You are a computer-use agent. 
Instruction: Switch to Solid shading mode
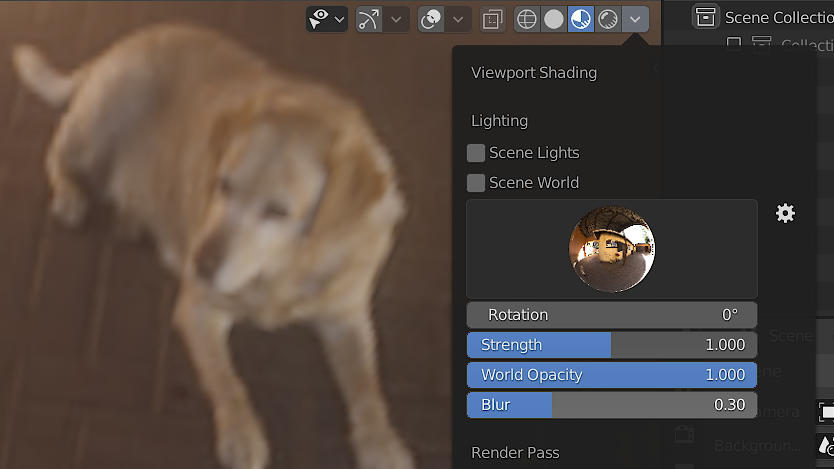(x=554, y=20)
